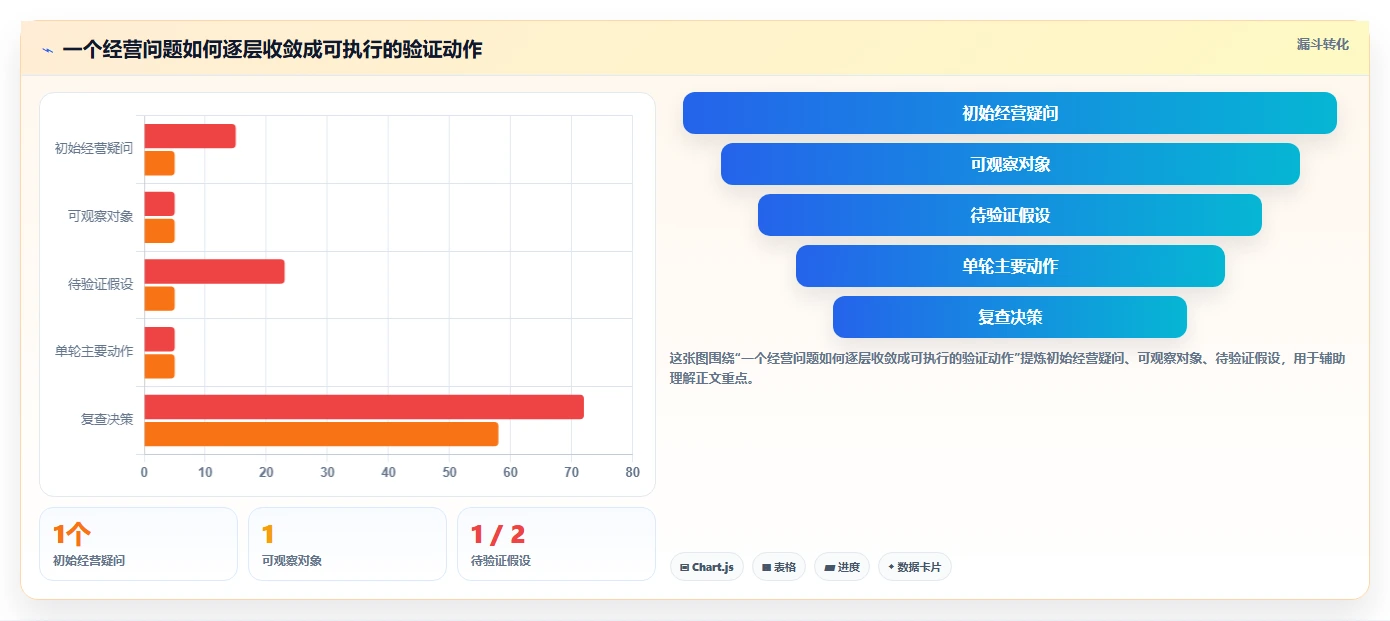Image resolution: width=1390 pixels, height=621 pixels.
Task: Click the 单轮主要动作 chart axis label
Action: [x=94, y=351]
